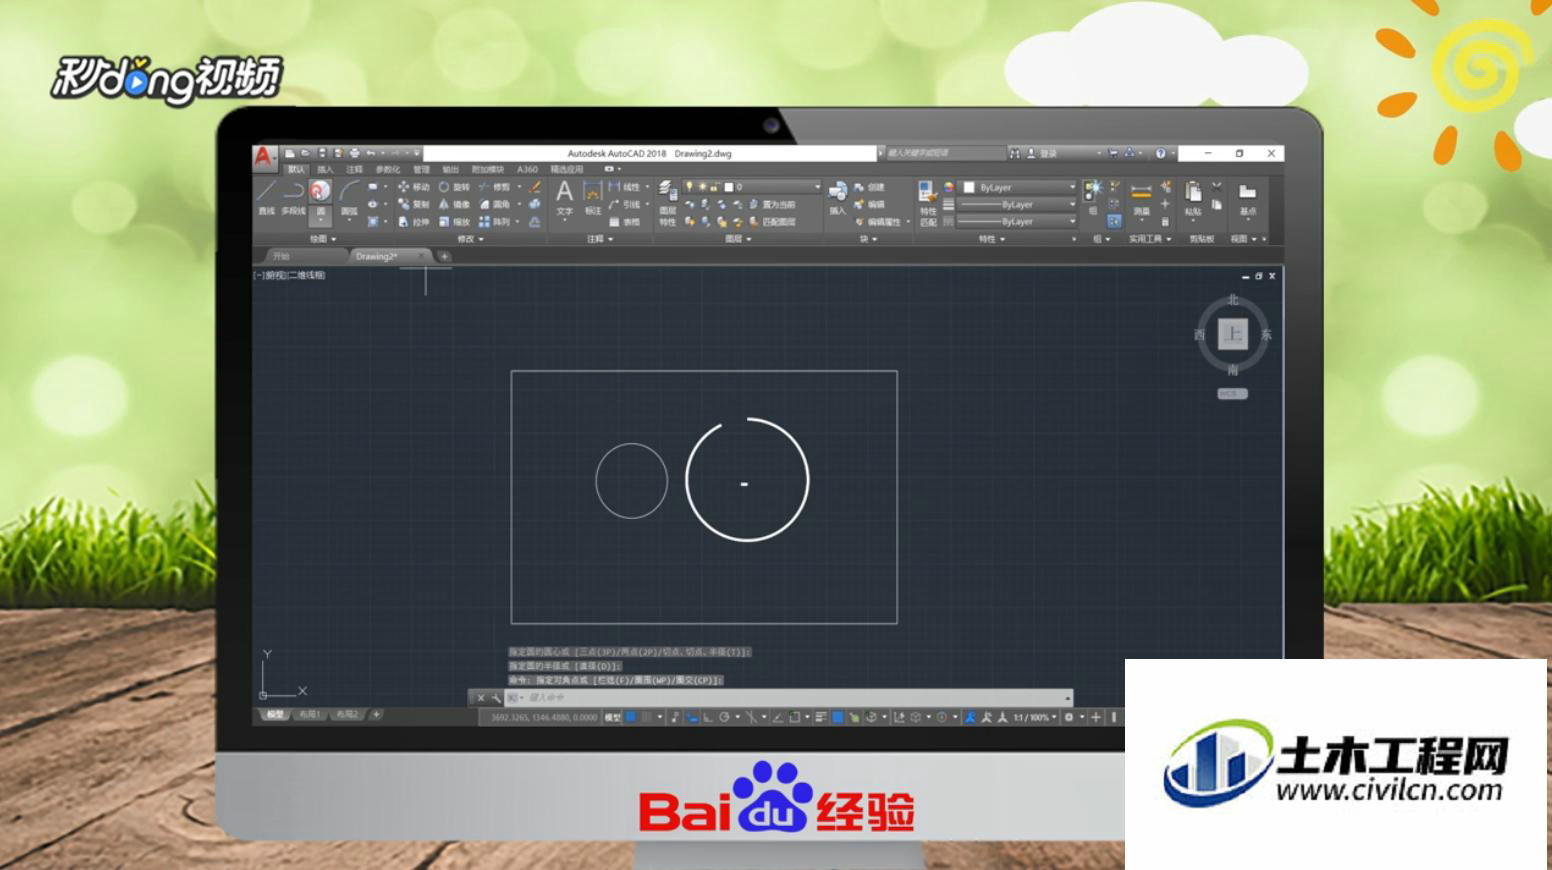Expand the Annotation (注释) panel
Screen dimensions: 1552x870
pyautogui.click(x=600, y=239)
